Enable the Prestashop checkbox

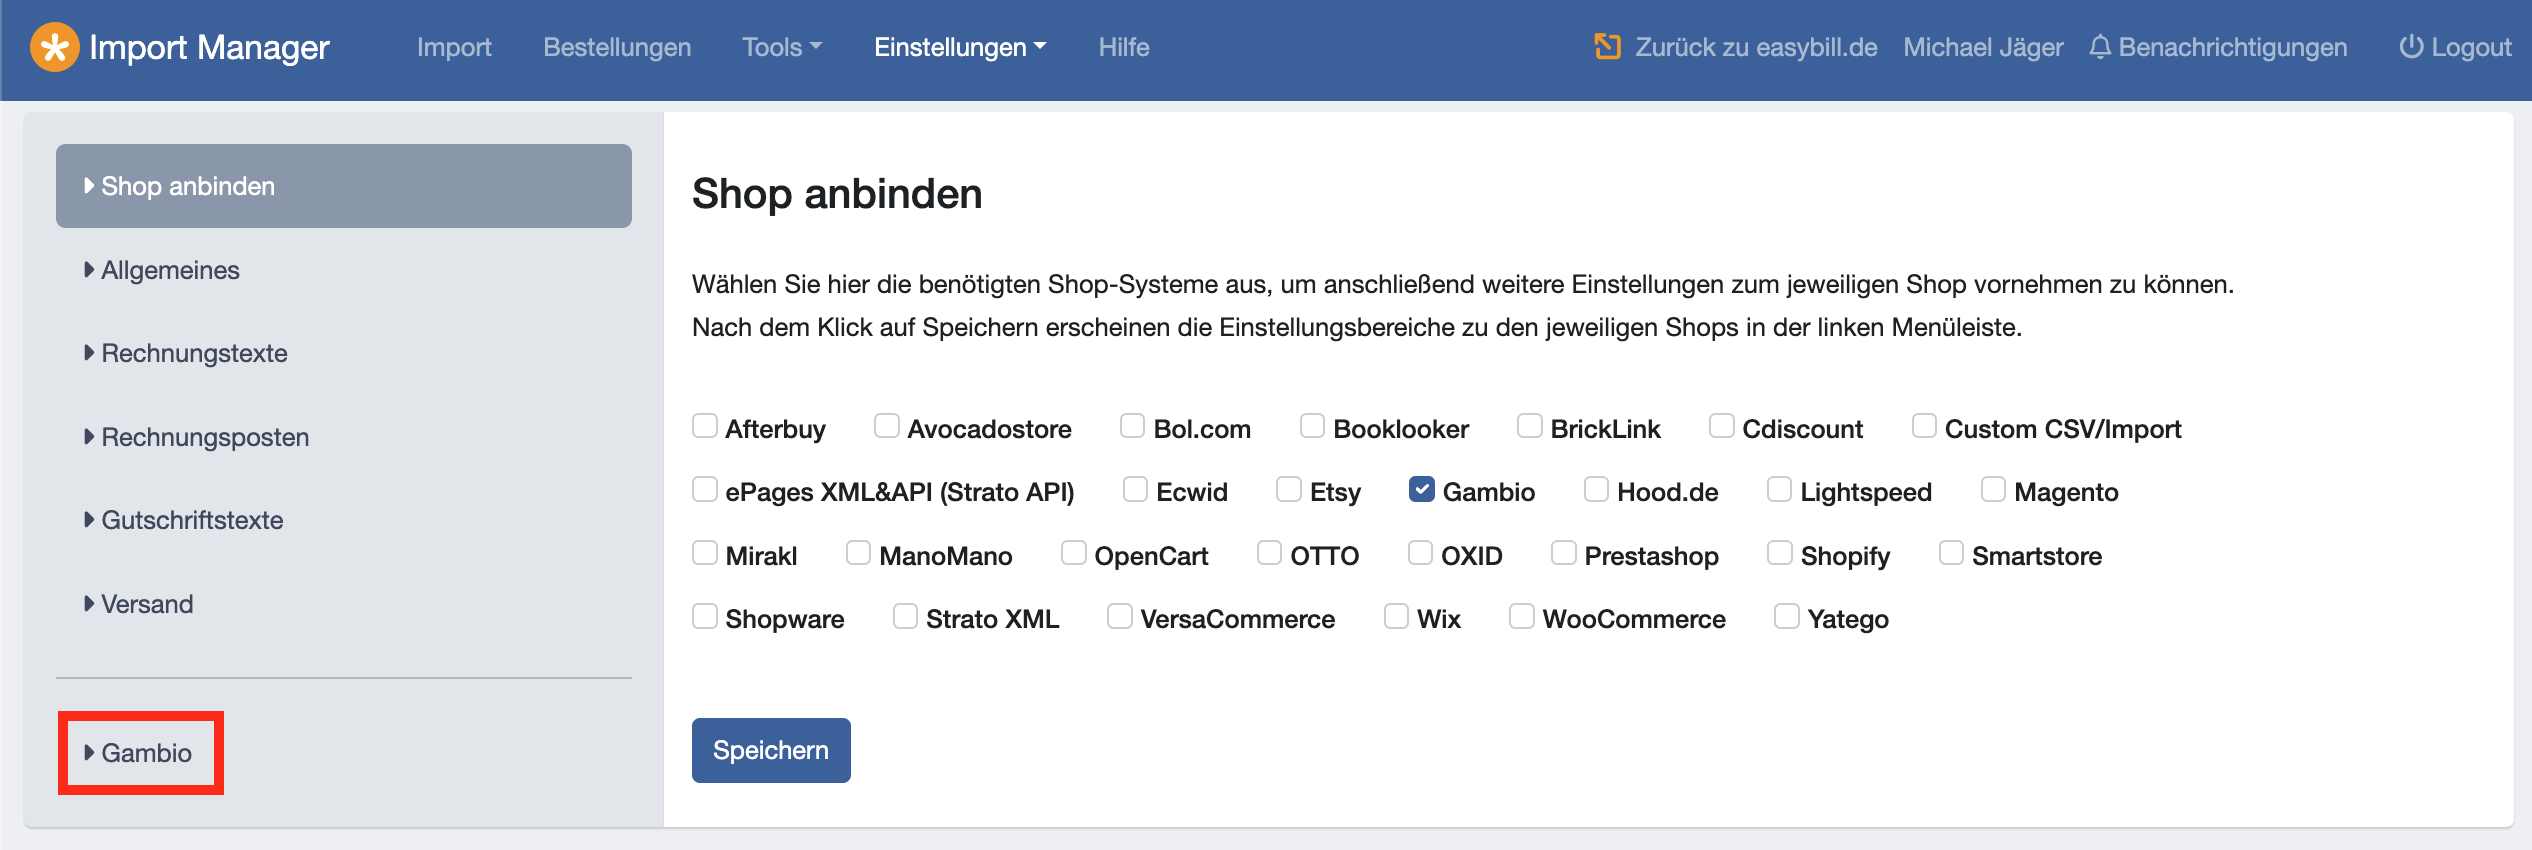1564,553
